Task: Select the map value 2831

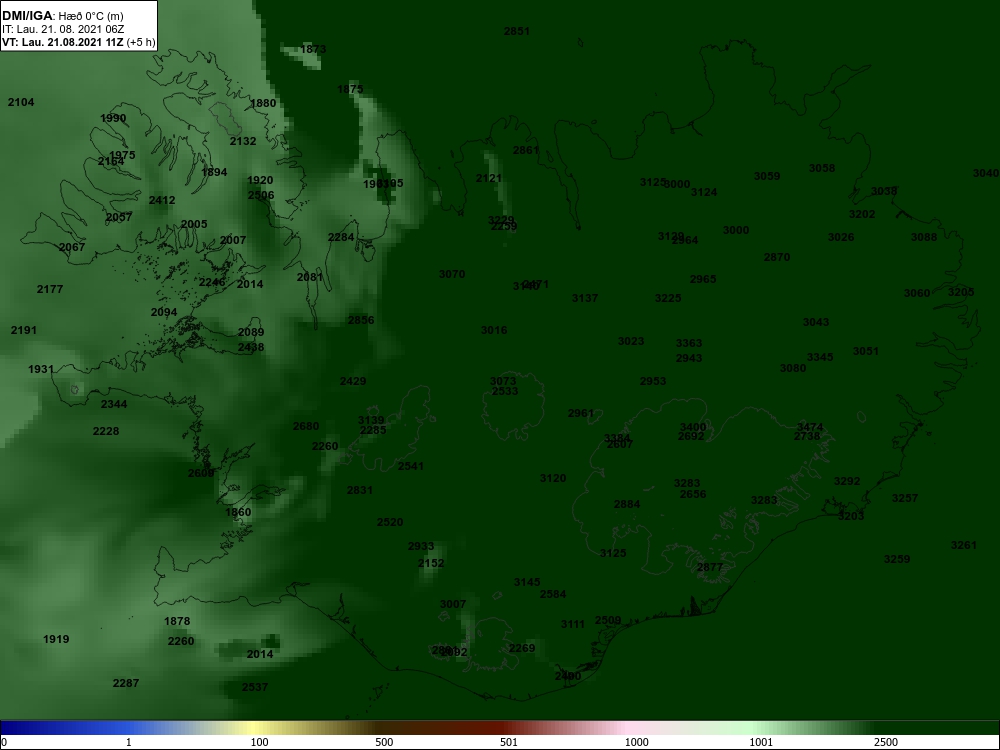Action: pos(360,490)
